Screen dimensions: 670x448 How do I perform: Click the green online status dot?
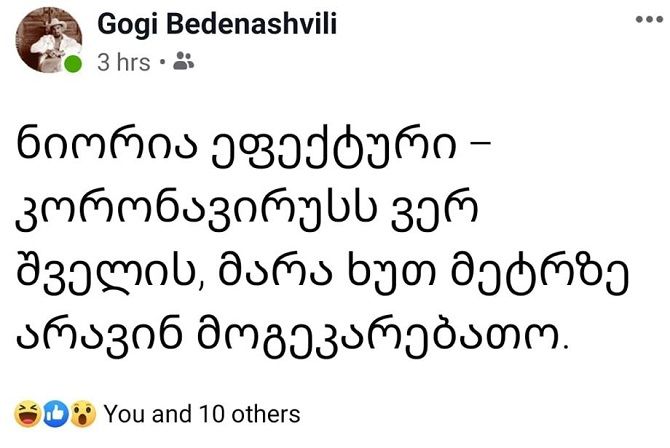pyautogui.click(x=73, y=66)
